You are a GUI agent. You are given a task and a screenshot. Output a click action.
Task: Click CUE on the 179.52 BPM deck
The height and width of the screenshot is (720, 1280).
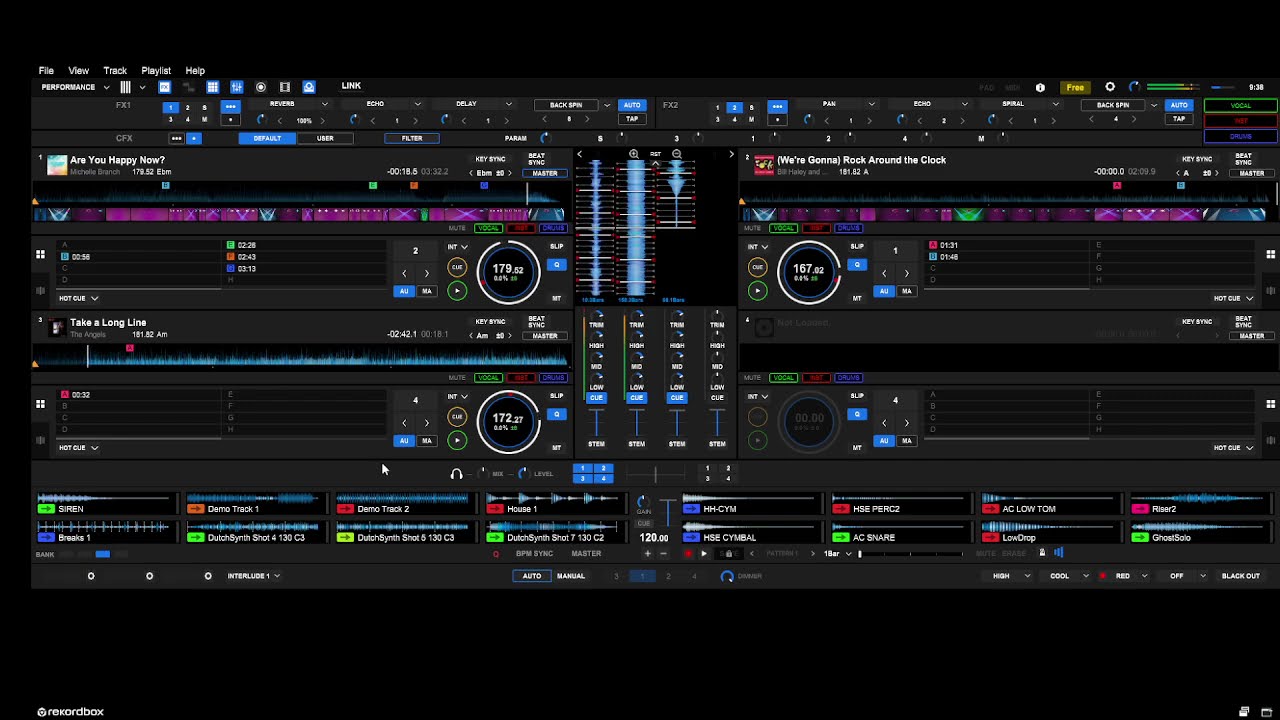457,267
